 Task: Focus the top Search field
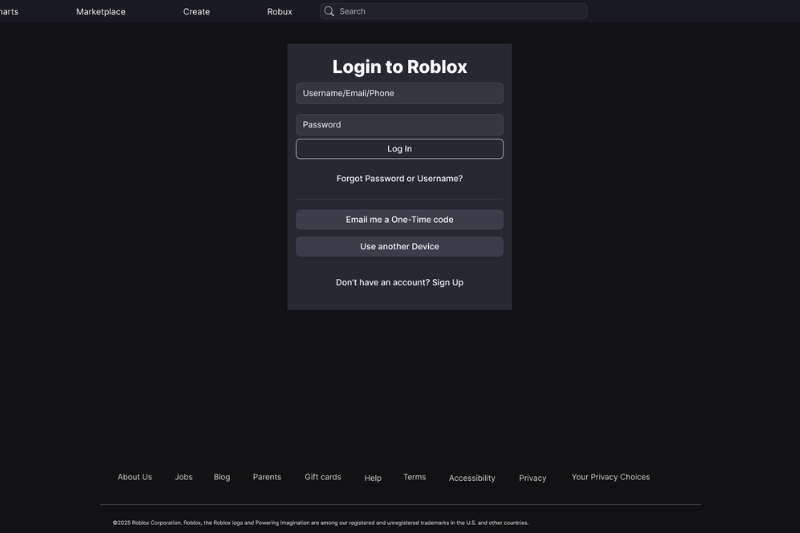point(453,11)
